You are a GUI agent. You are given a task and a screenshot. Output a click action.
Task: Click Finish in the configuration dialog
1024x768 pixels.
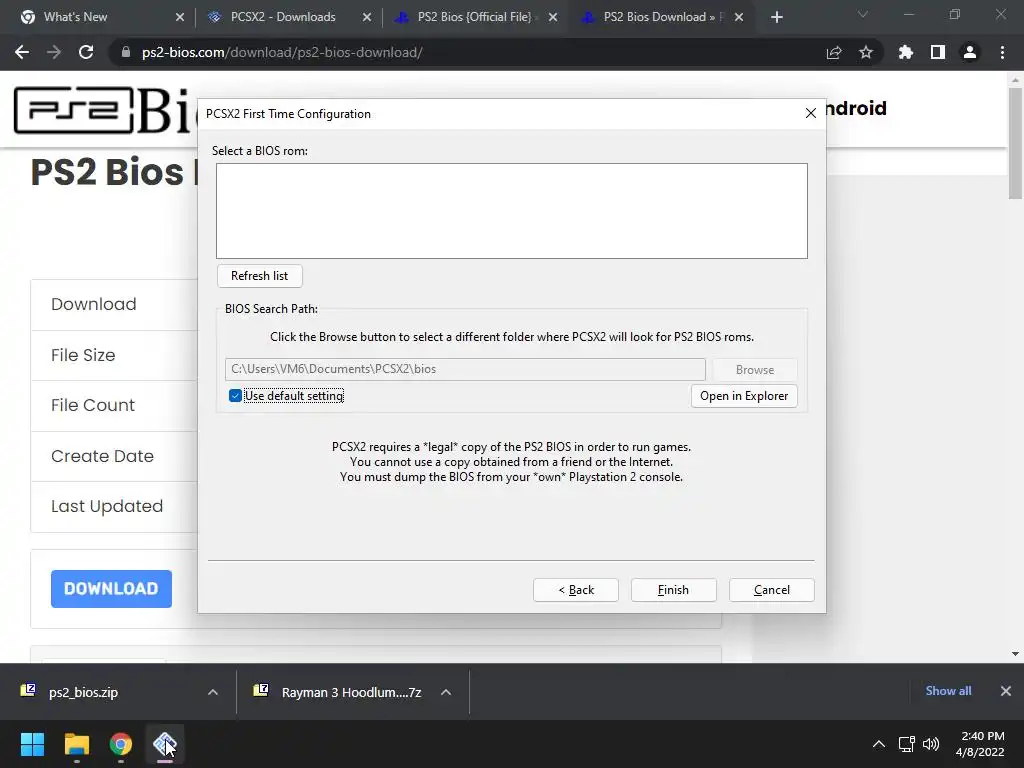[673, 590]
